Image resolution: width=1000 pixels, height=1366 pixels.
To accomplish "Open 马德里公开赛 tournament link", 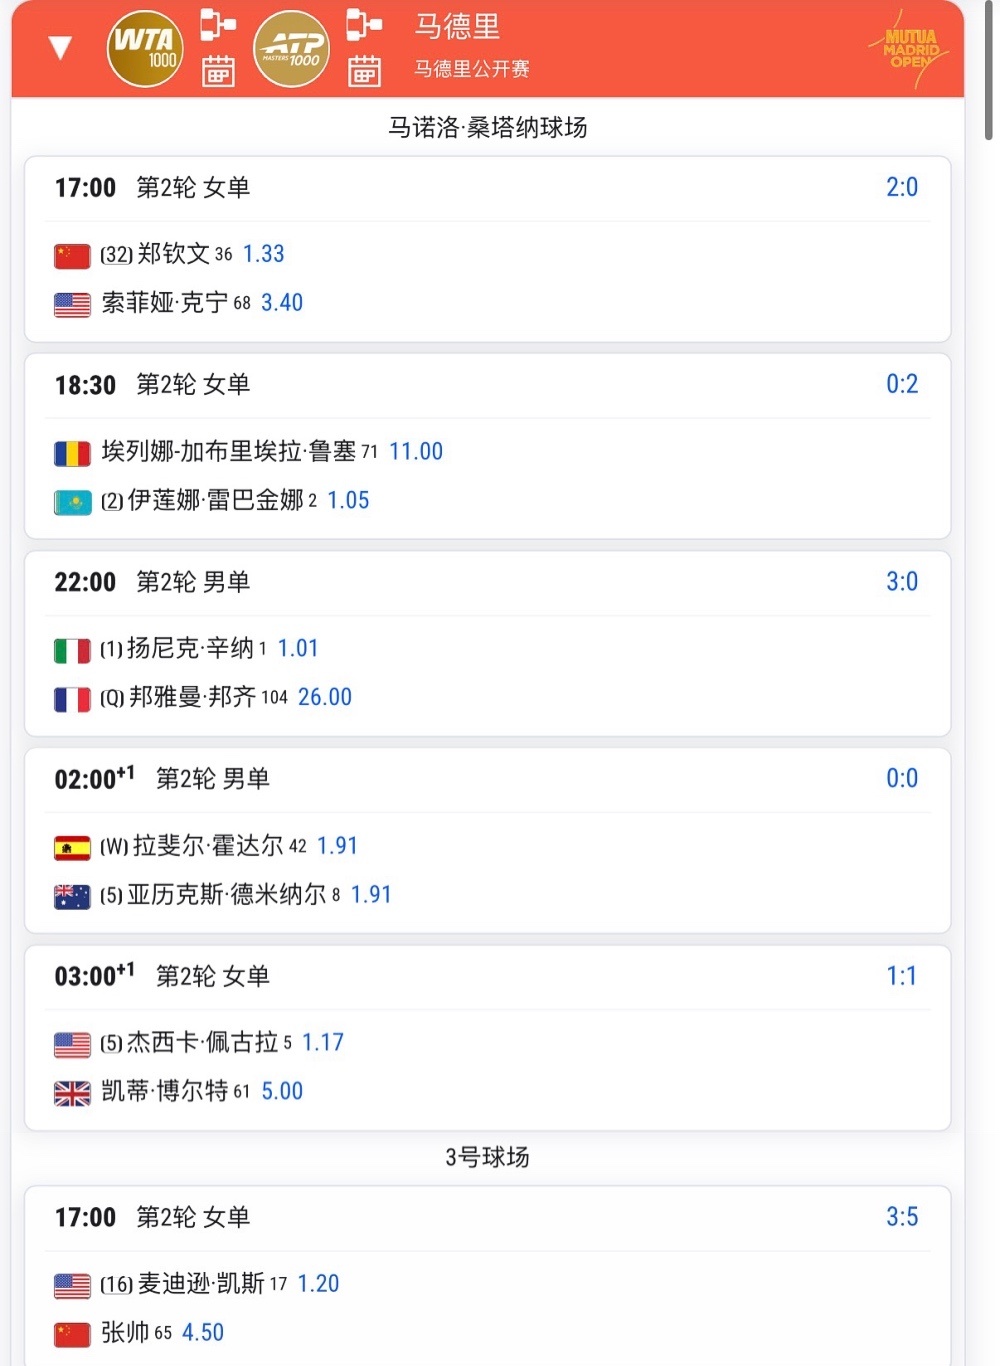I will [472, 69].
